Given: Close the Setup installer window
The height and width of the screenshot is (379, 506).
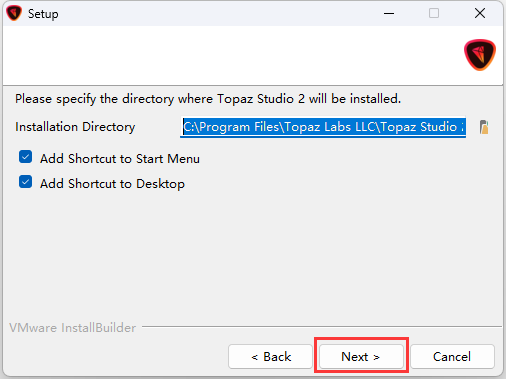Looking at the screenshot, I should point(480,14).
